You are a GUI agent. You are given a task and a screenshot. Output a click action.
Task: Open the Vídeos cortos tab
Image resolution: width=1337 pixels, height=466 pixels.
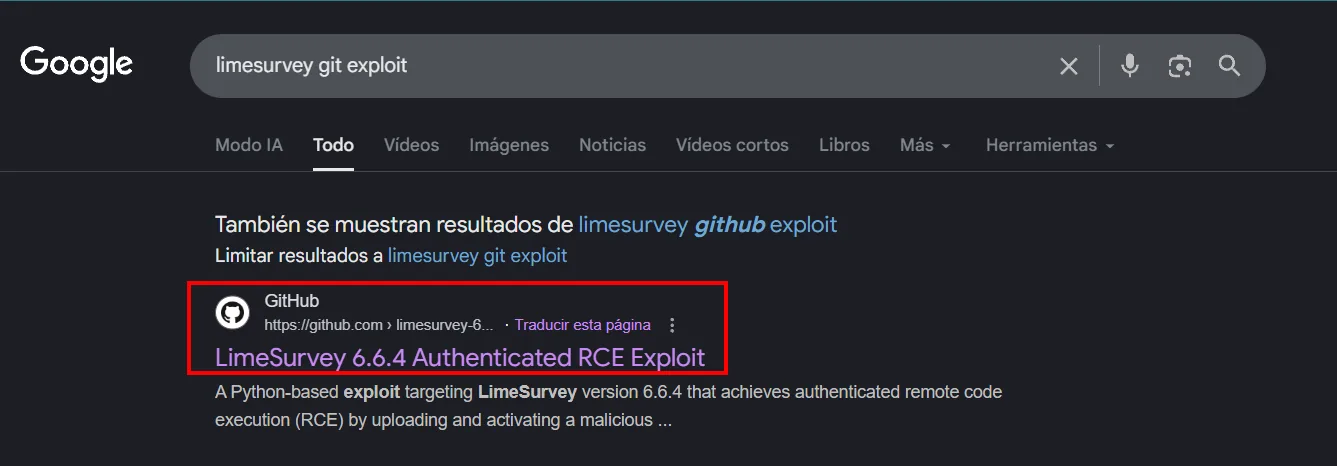pyautogui.click(x=732, y=145)
